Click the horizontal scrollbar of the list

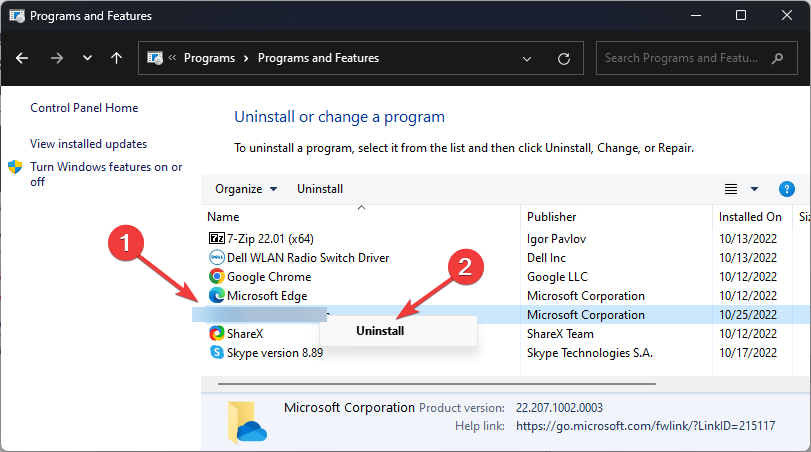(437, 384)
